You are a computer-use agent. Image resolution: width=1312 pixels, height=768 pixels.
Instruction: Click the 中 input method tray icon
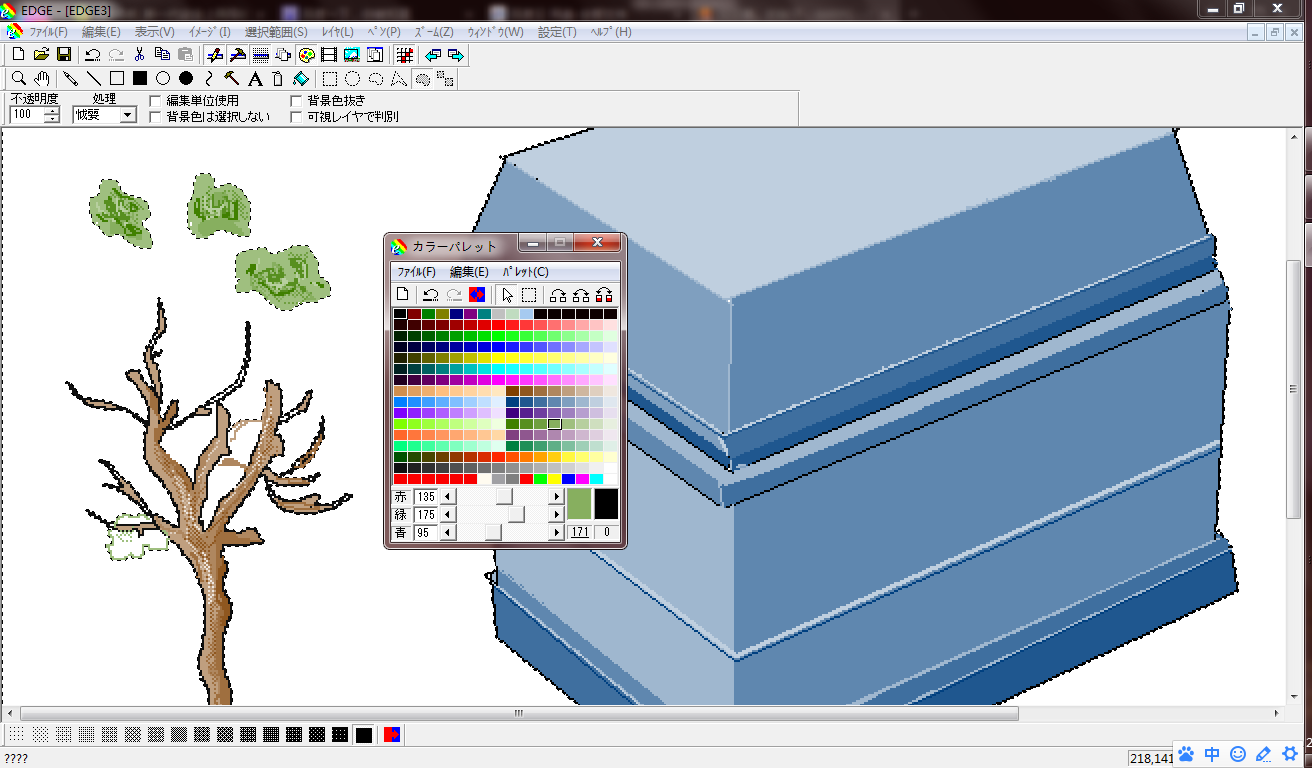[1211, 754]
